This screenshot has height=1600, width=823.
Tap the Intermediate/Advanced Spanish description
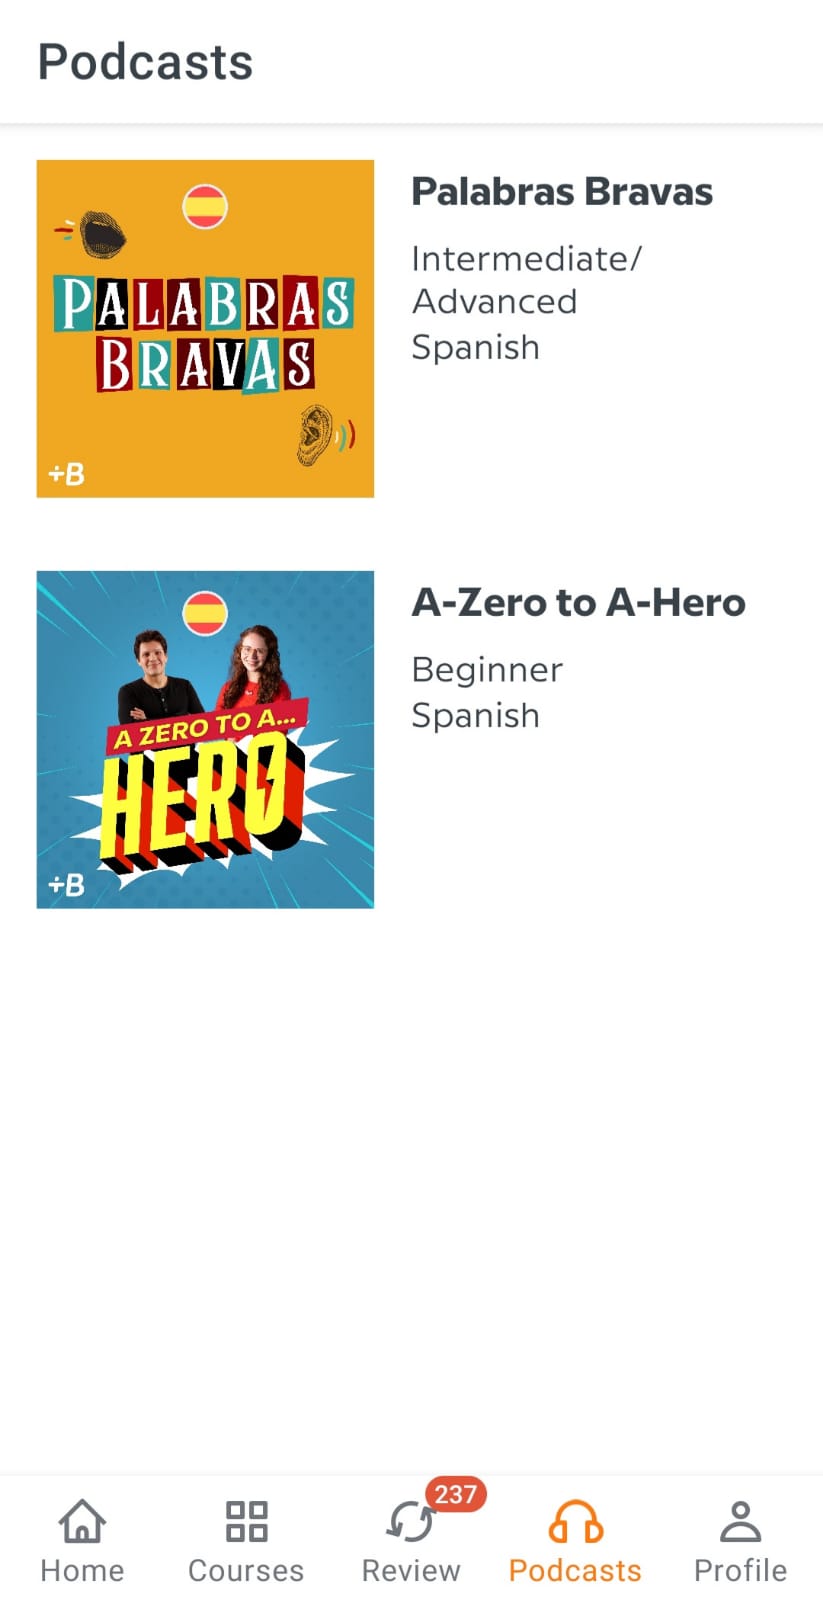tap(527, 302)
